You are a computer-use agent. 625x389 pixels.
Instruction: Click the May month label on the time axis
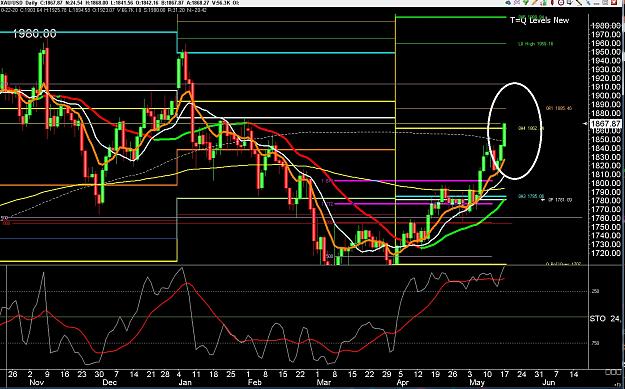(x=477, y=382)
